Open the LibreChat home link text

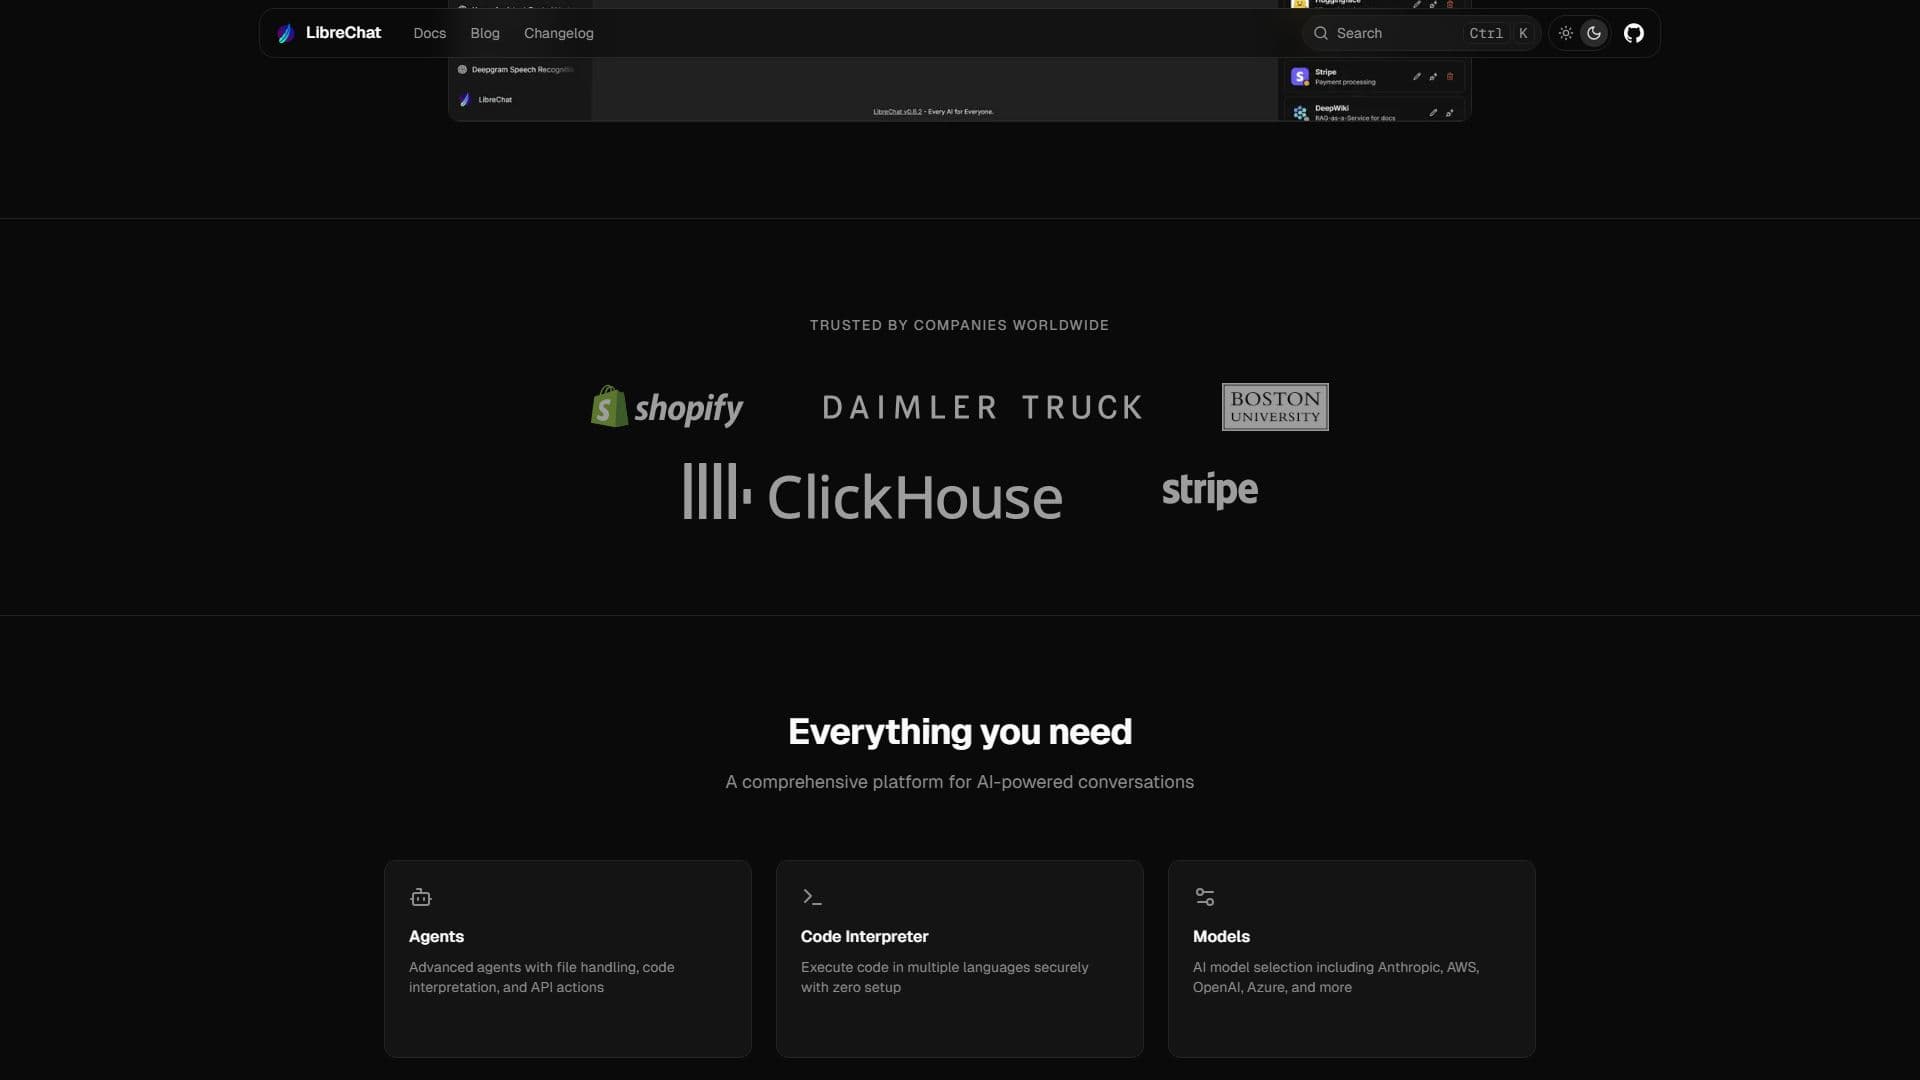[x=343, y=33]
